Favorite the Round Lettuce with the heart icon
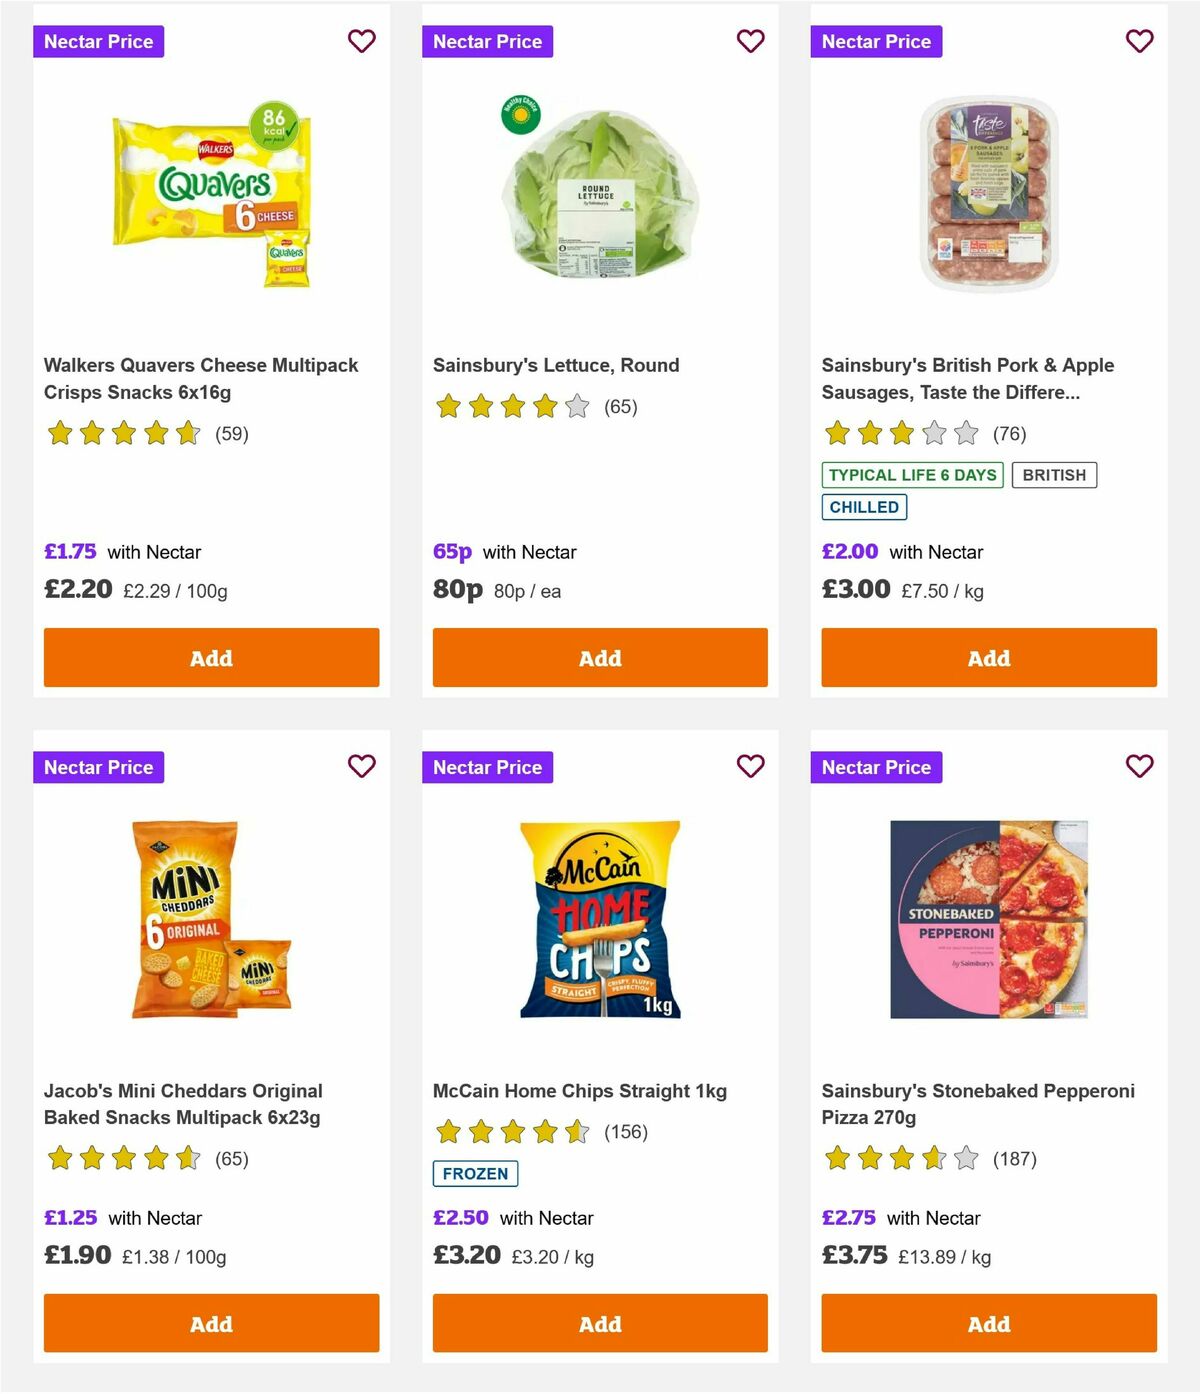Viewport: 1200px width, 1394px height. coord(750,41)
